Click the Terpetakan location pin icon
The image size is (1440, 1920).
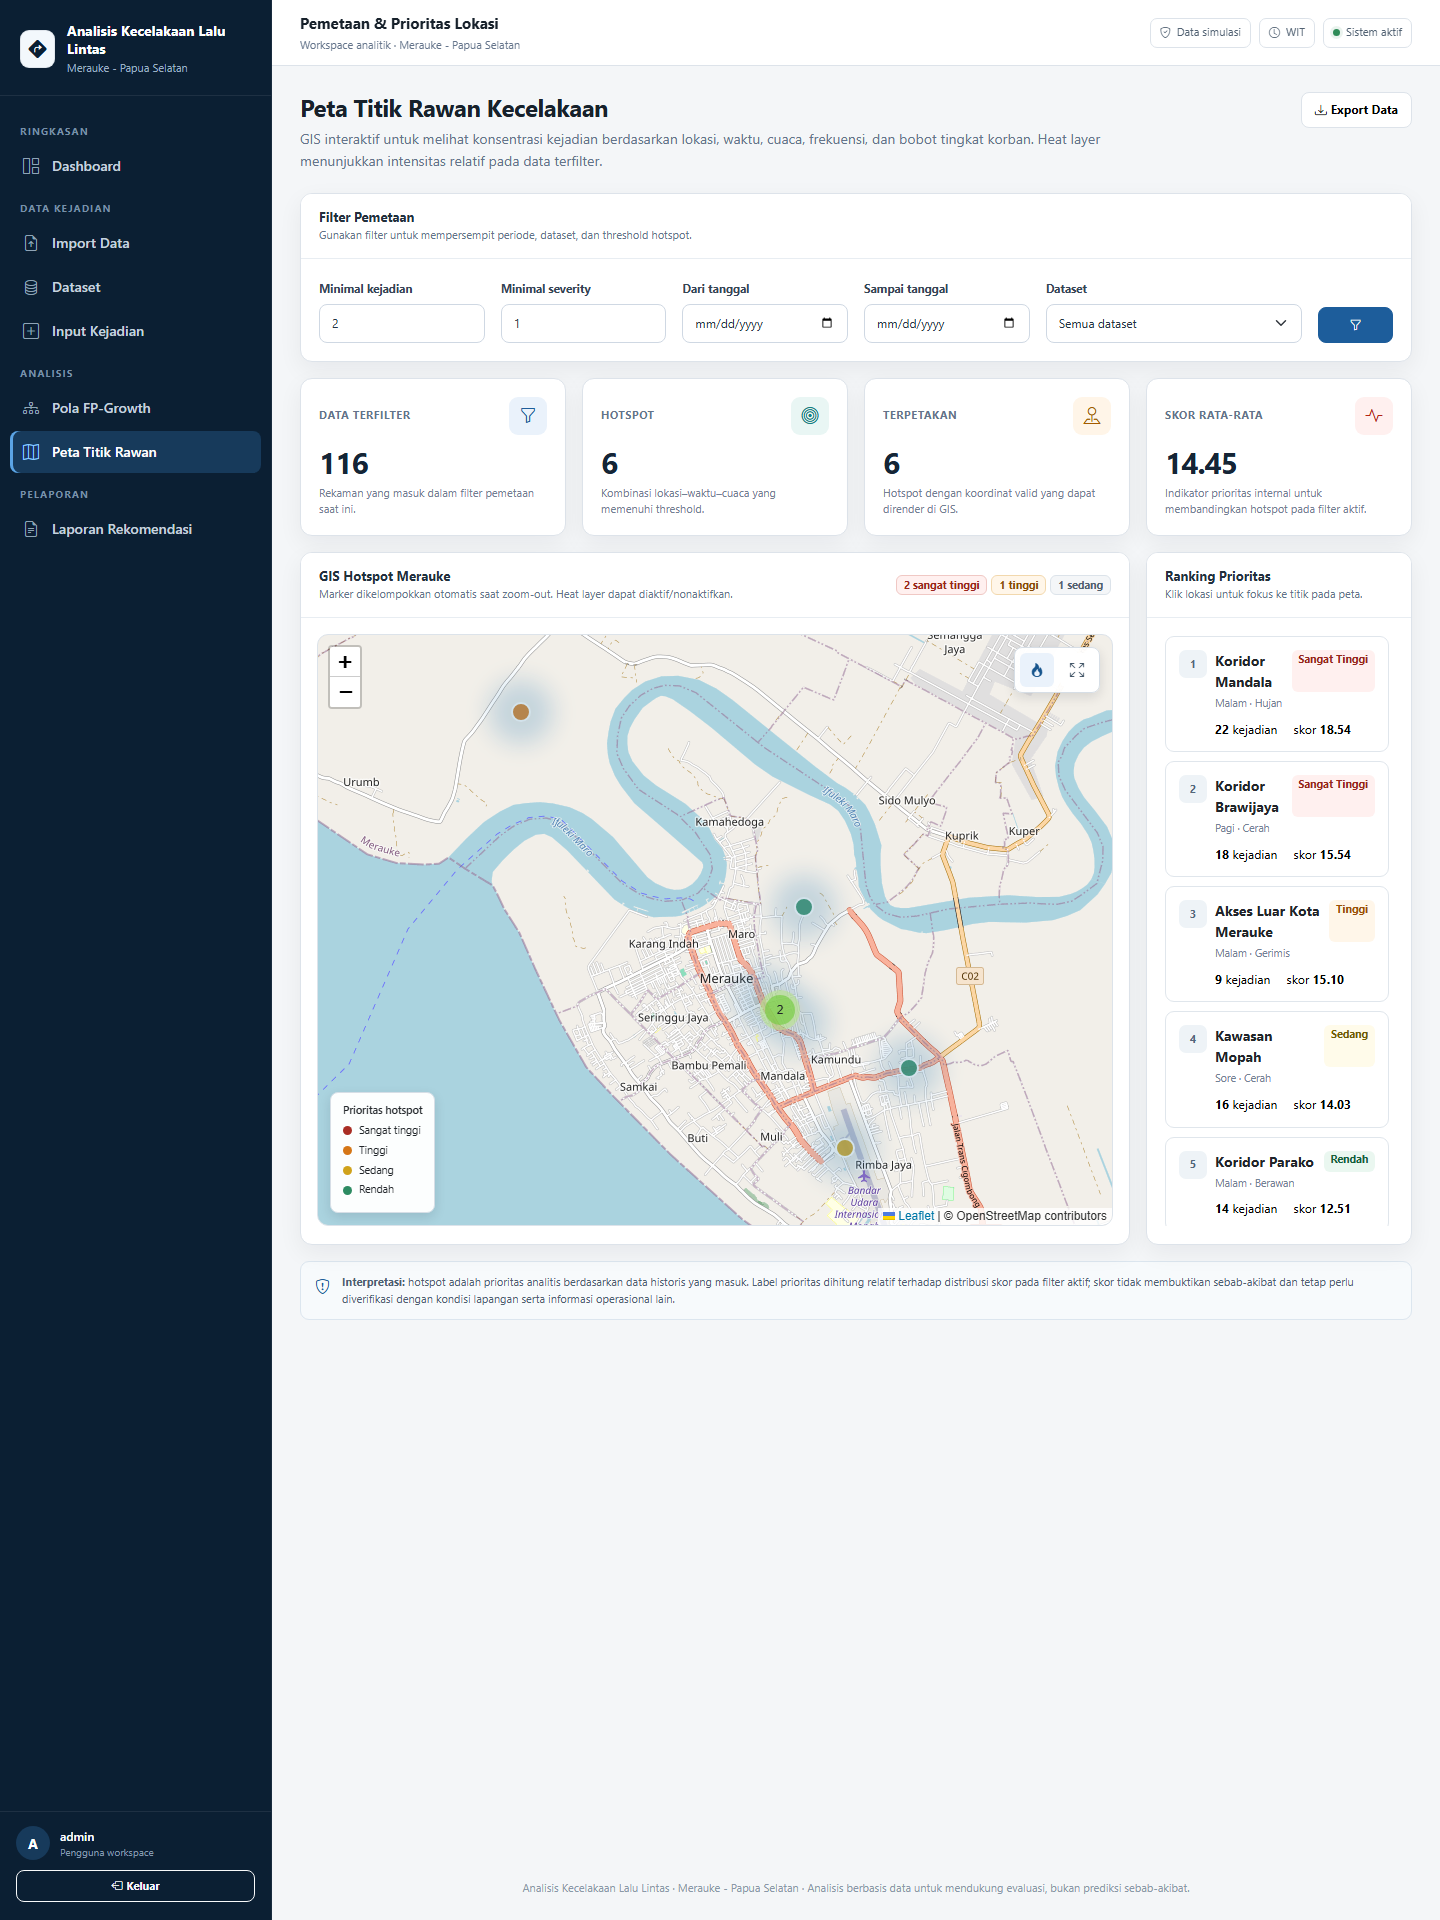click(1092, 416)
